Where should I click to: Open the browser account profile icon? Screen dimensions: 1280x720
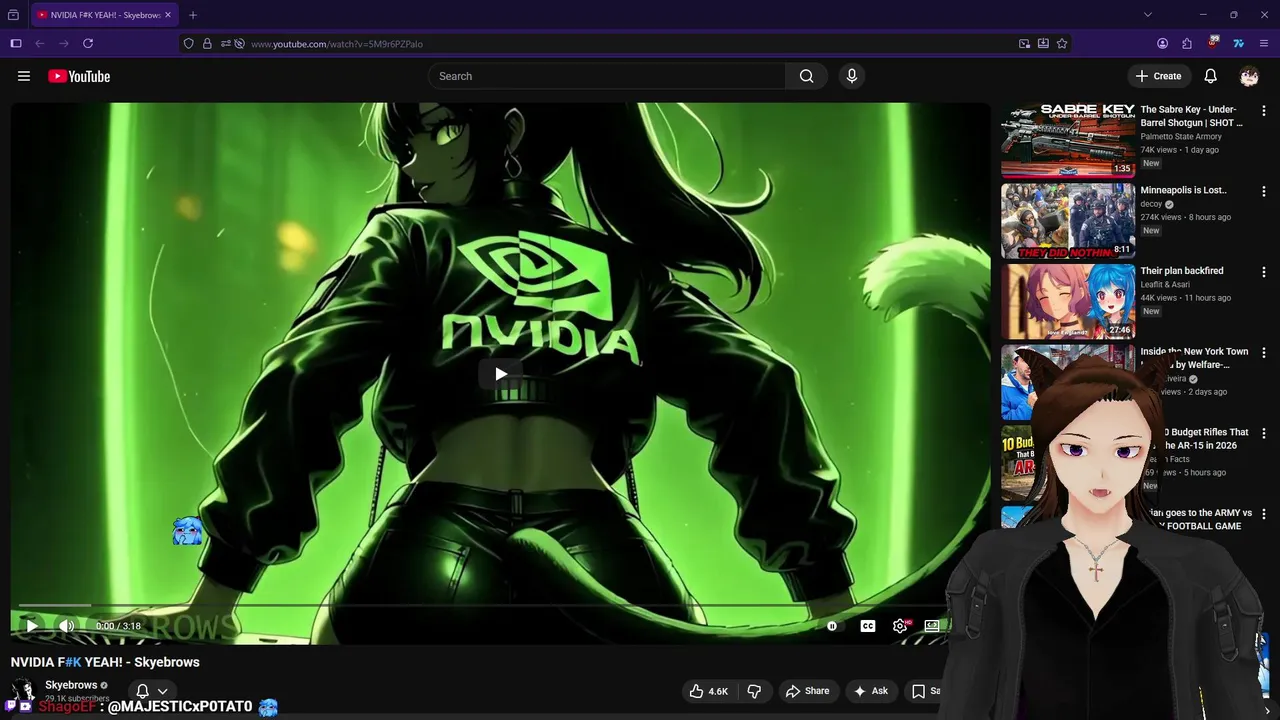point(1162,44)
